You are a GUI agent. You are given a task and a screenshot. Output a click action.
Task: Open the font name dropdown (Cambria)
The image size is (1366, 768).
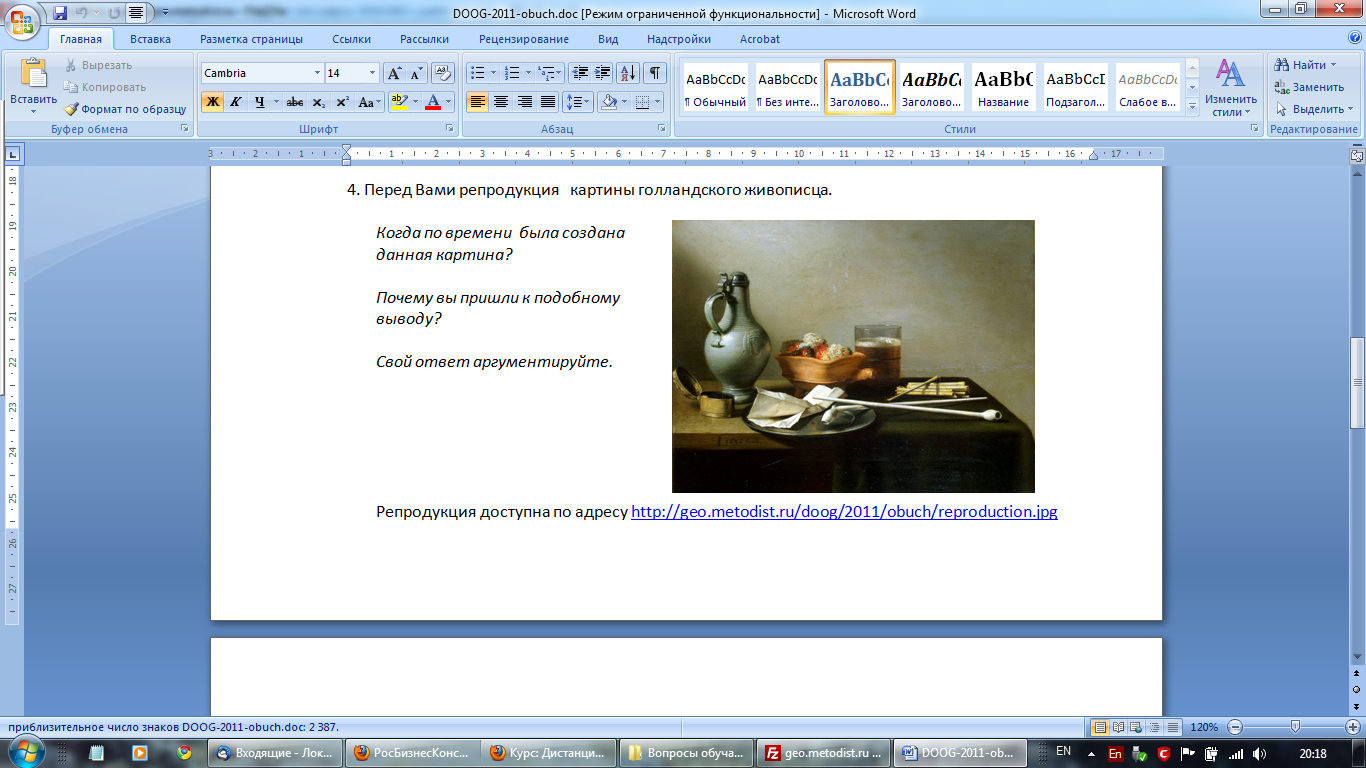coord(317,73)
